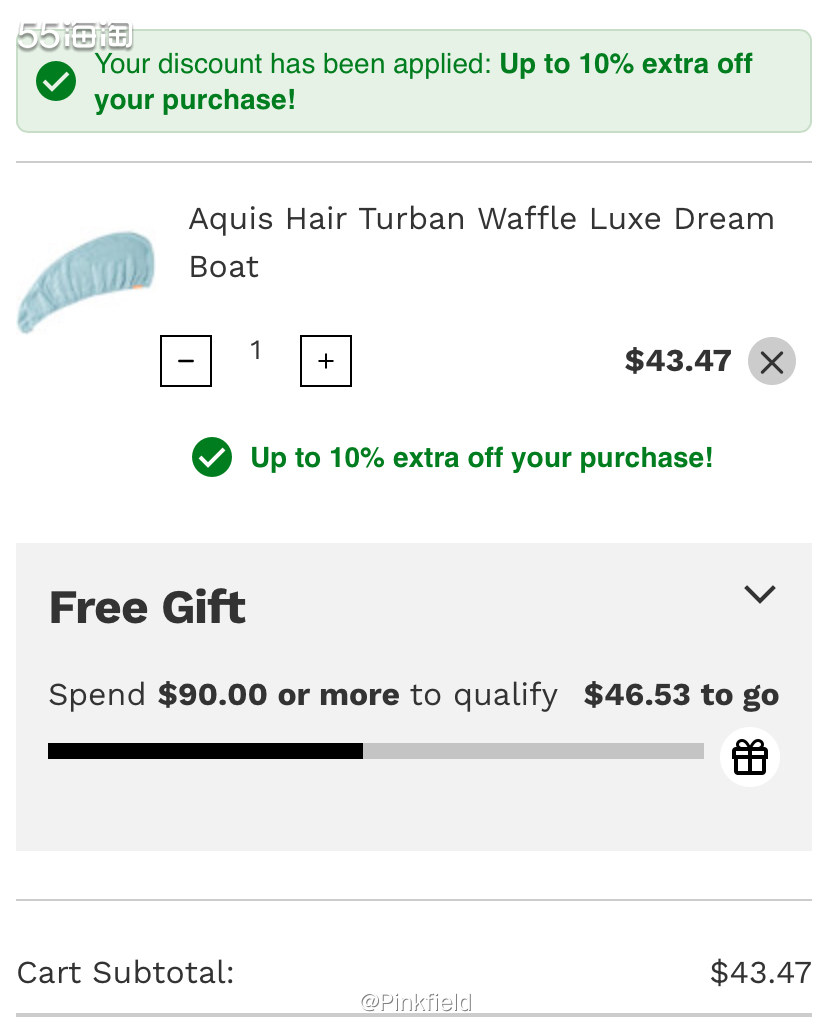Open Aquis Hair Turban Waffle Luxe product link
828x1036 pixels.
point(481,242)
